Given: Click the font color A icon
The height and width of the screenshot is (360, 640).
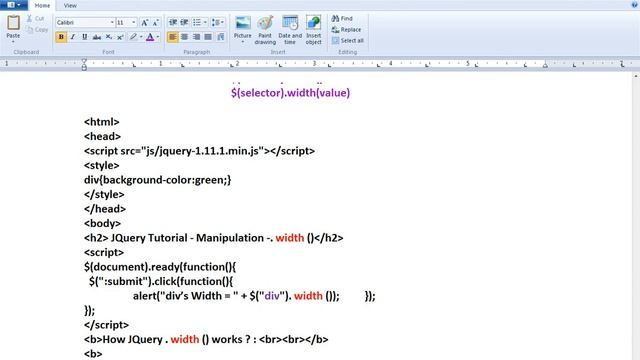Looking at the screenshot, I should (x=150, y=37).
